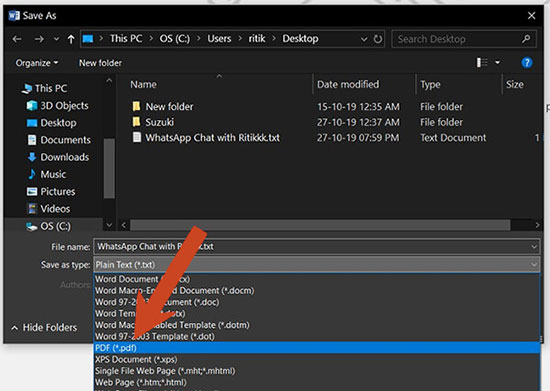The image size is (550, 391).
Task: Open Music in the sidebar
Action: [x=46, y=174]
